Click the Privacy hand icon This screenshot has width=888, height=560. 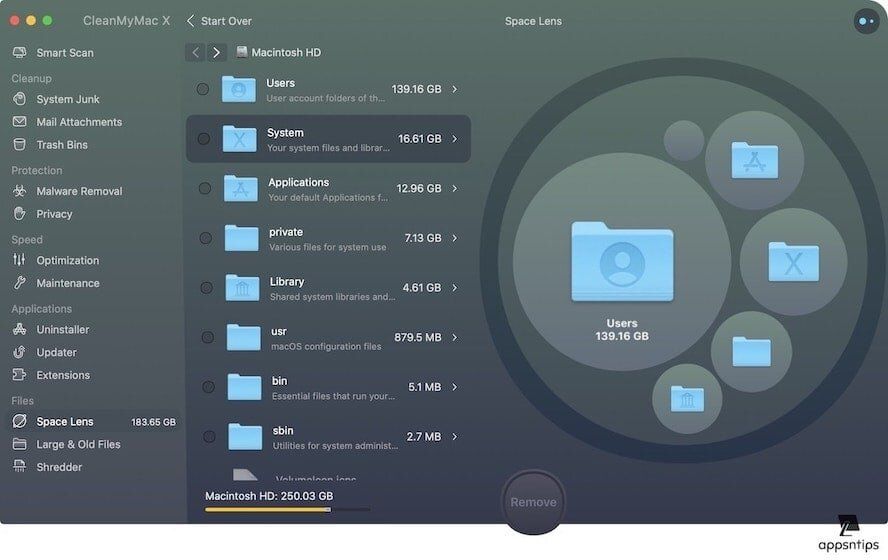click(x=19, y=213)
